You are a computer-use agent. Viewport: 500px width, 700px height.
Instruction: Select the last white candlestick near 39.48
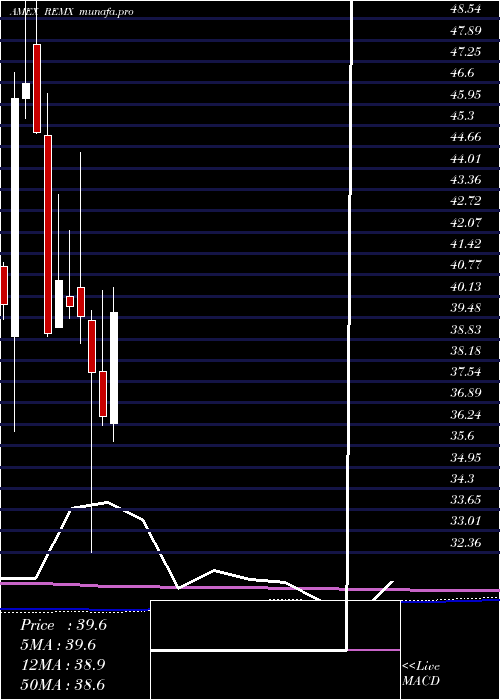pyautogui.click(x=114, y=368)
